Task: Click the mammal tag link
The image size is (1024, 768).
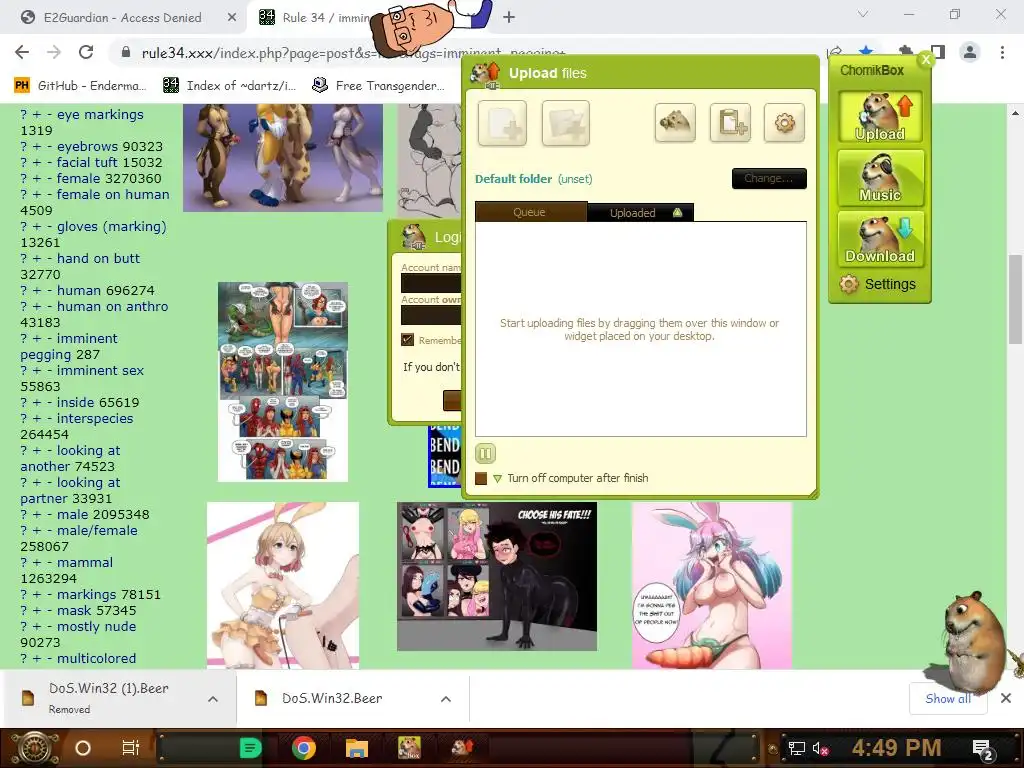Action: pyautogui.click(x=85, y=562)
